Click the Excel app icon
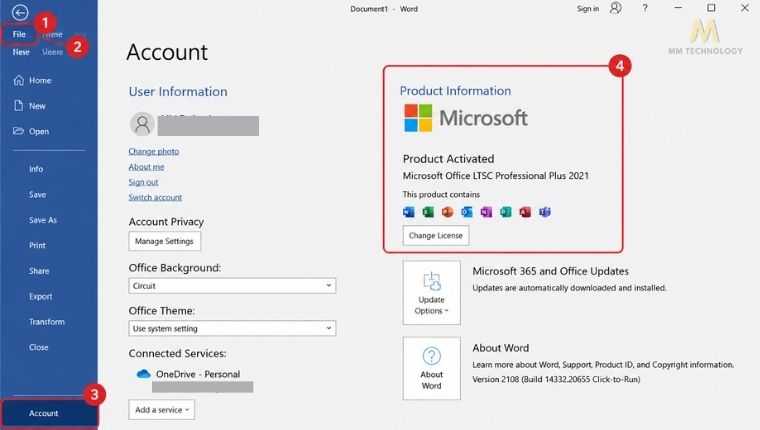The height and width of the screenshot is (430, 760). (x=428, y=212)
